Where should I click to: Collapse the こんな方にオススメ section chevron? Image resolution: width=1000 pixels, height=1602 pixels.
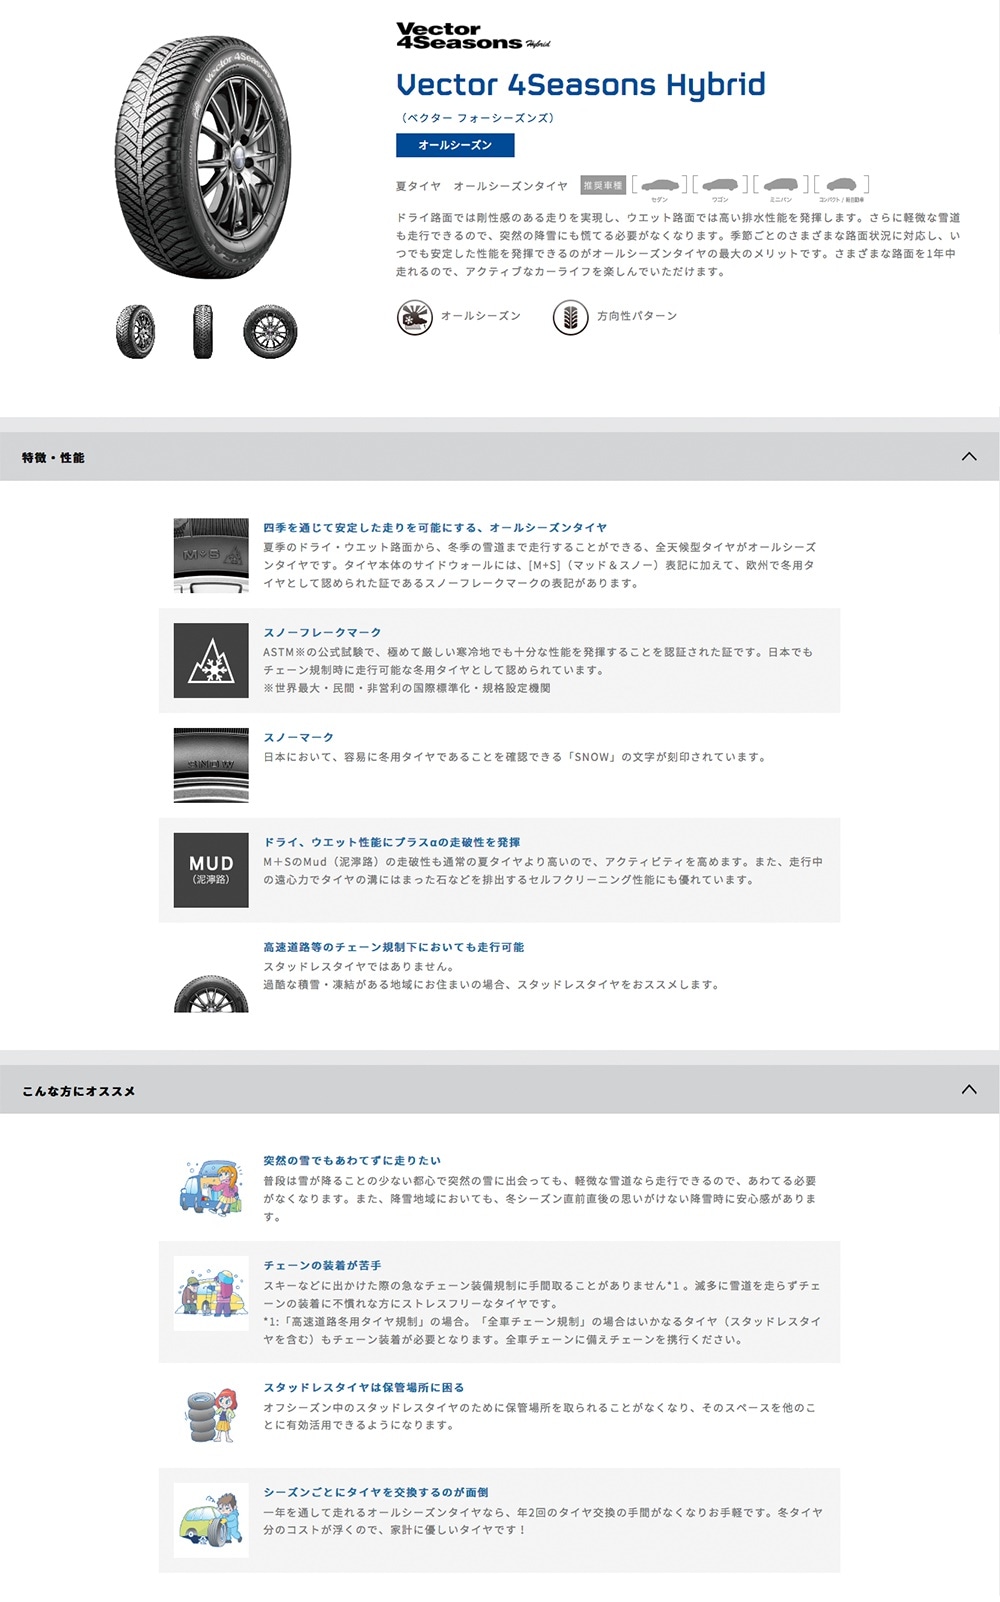click(x=969, y=1089)
